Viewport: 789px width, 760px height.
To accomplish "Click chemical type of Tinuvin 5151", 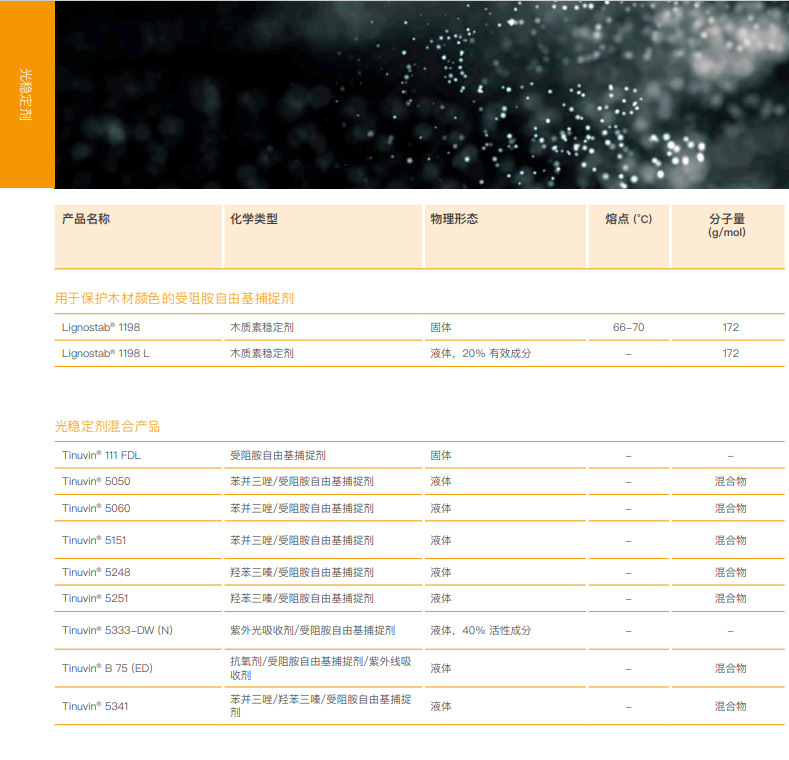I will pos(302,541).
